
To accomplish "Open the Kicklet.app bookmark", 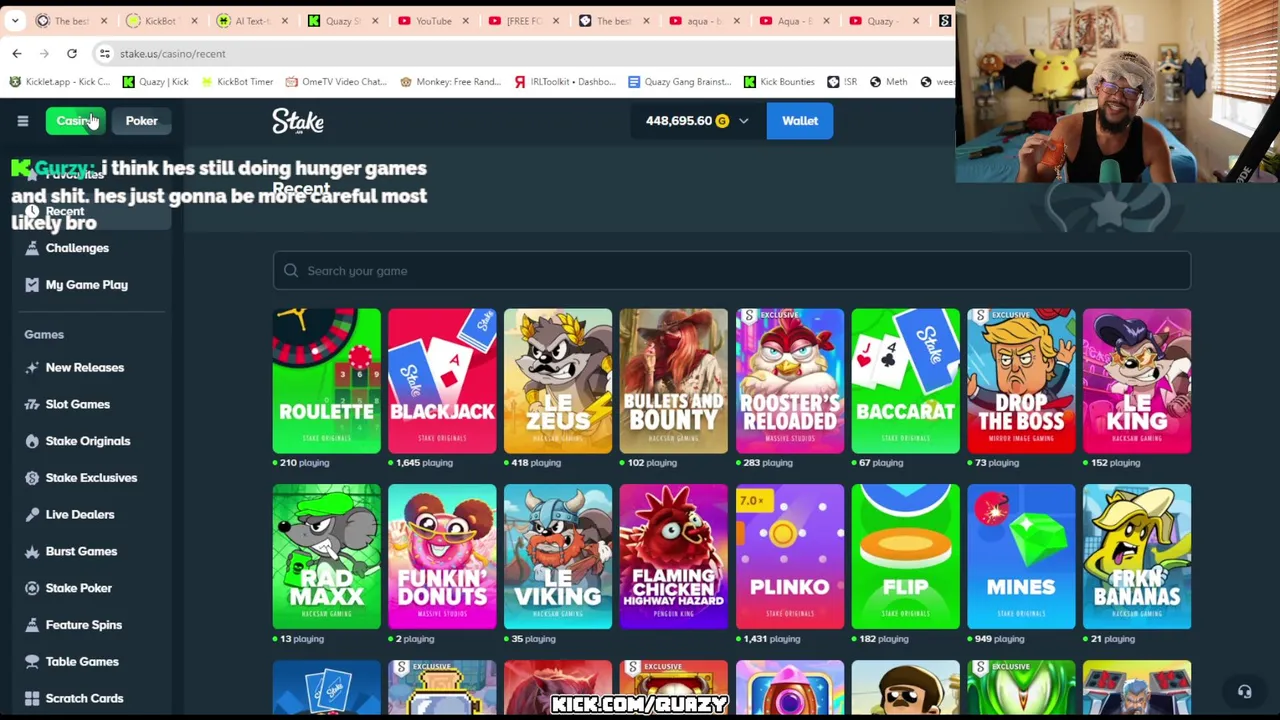I will point(60,82).
